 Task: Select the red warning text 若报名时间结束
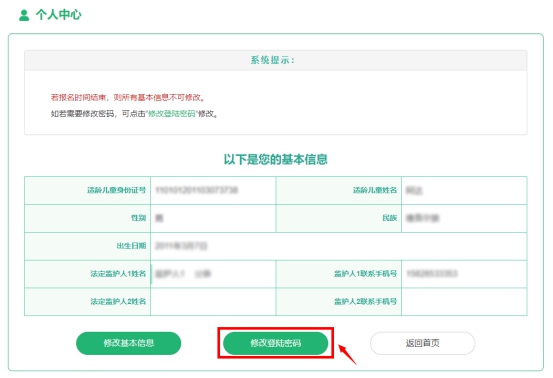(127, 97)
